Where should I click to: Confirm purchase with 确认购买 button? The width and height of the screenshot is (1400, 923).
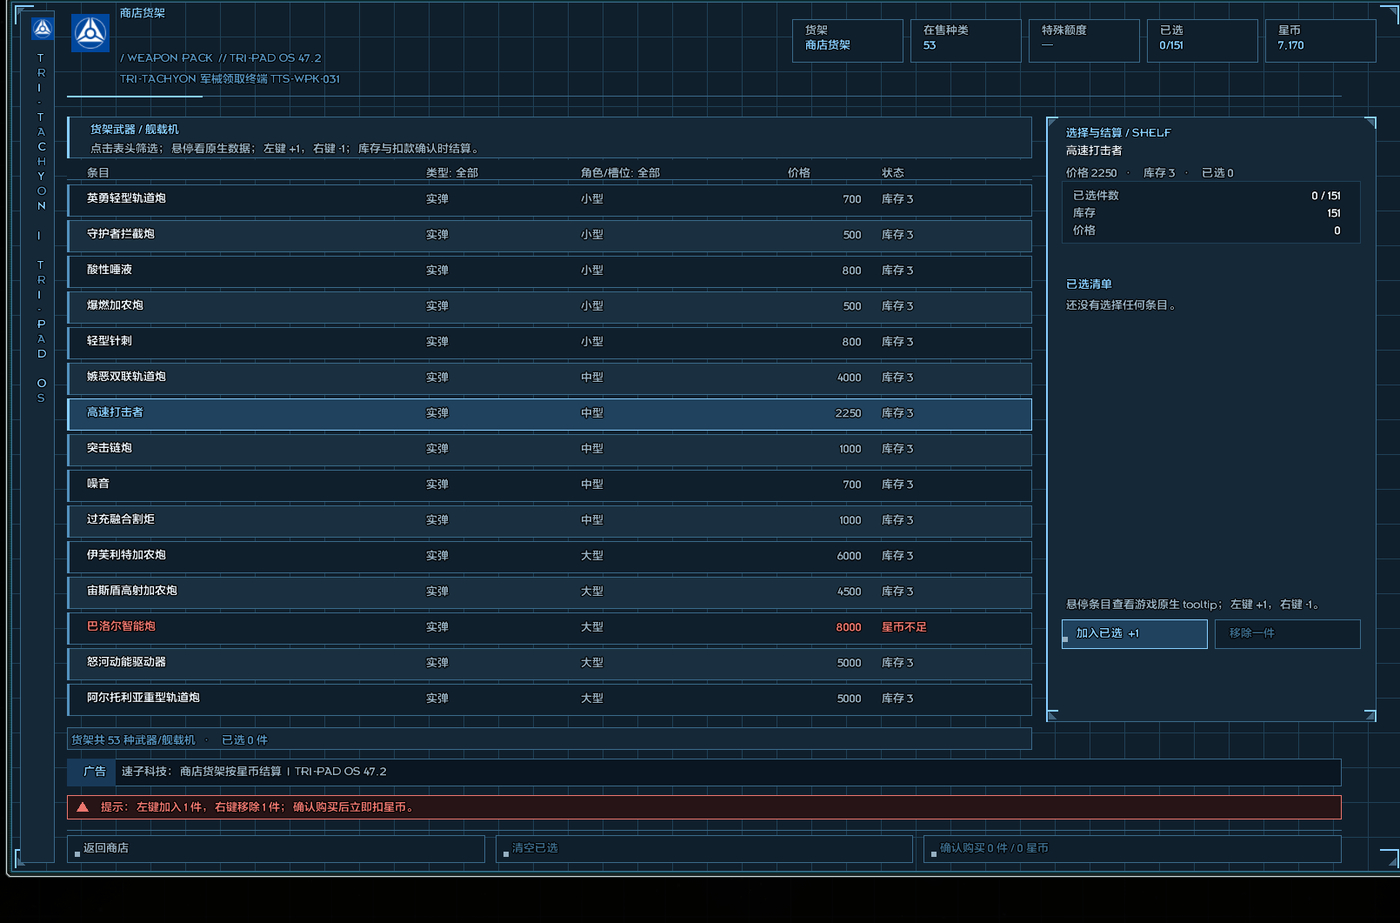point(1132,848)
